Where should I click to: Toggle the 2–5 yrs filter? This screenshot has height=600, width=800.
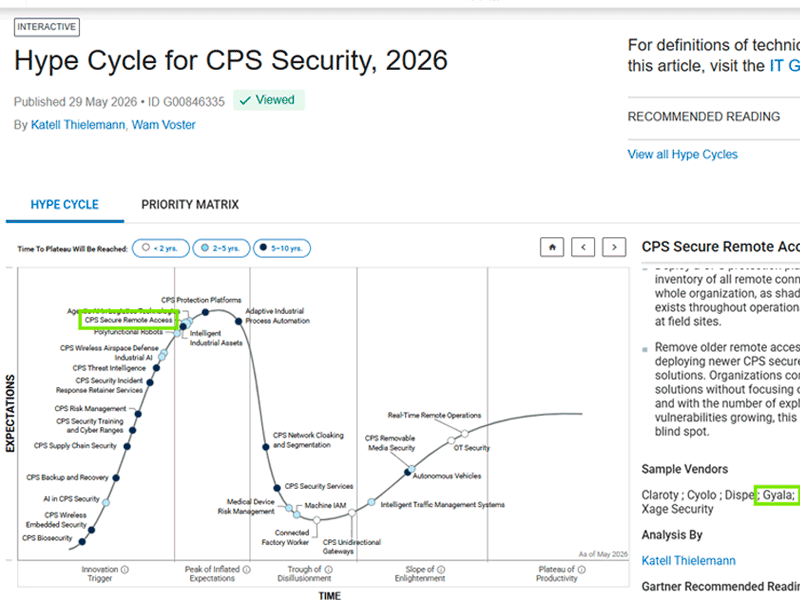point(221,248)
